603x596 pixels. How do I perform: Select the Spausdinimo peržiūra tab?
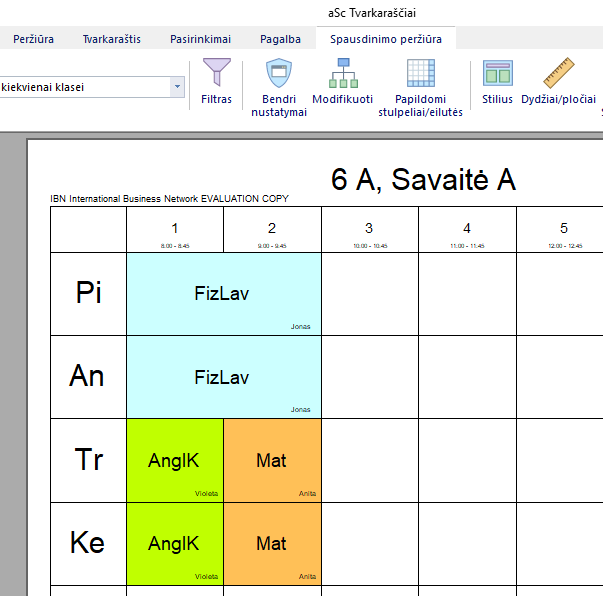[385, 39]
